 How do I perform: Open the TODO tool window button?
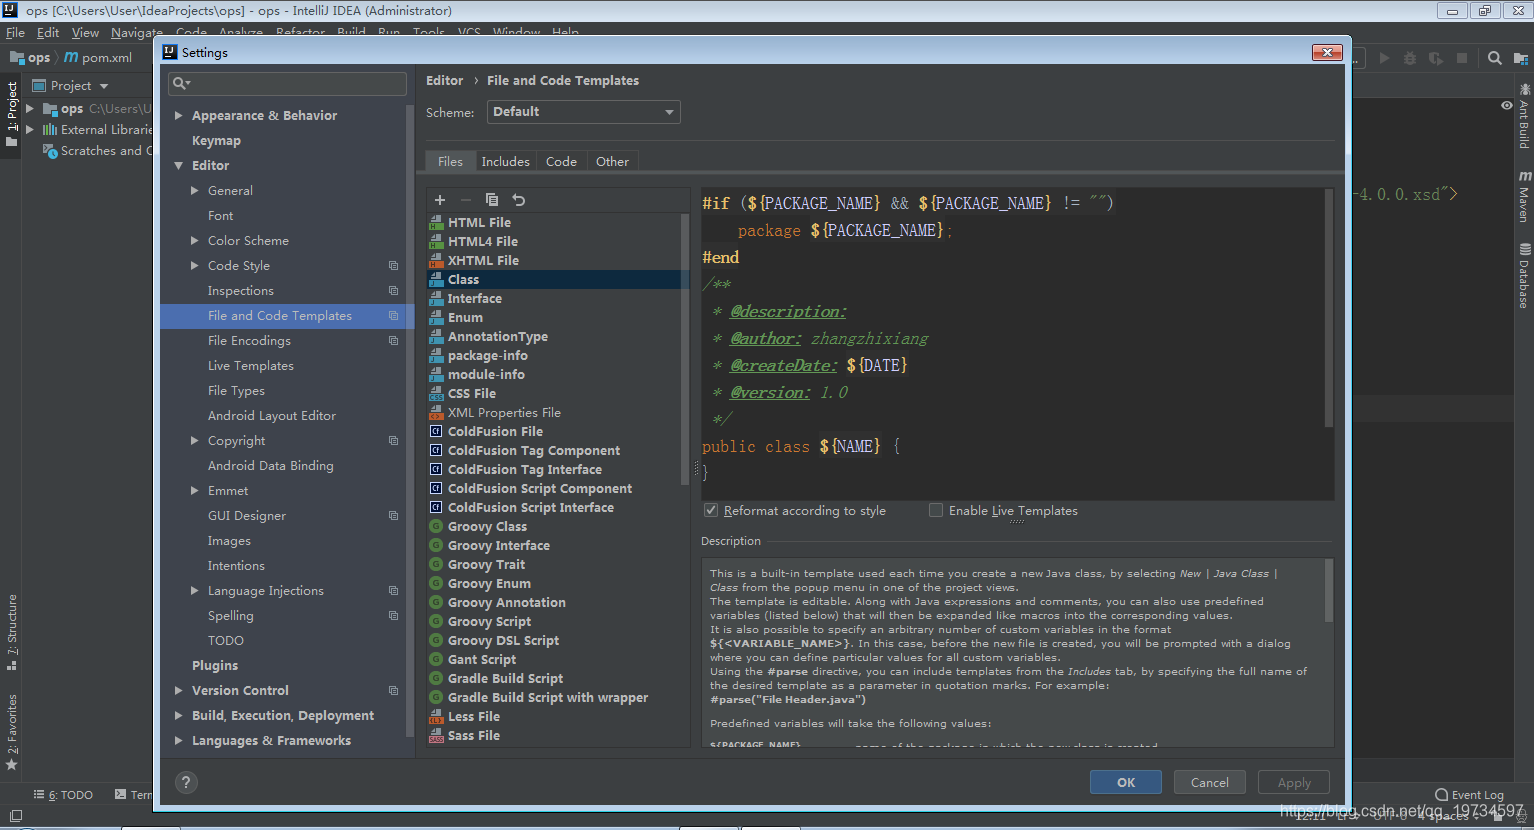click(x=63, y=795)
